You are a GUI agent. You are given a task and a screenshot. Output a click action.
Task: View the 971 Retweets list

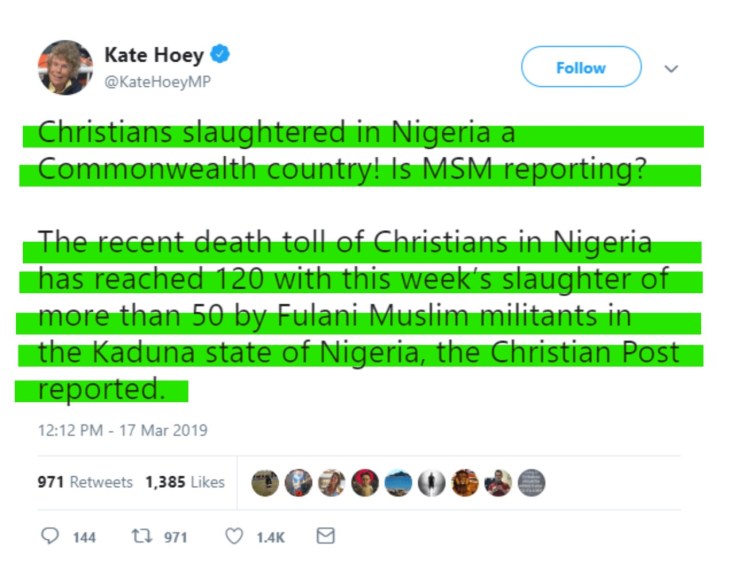[x=85, y=482]
